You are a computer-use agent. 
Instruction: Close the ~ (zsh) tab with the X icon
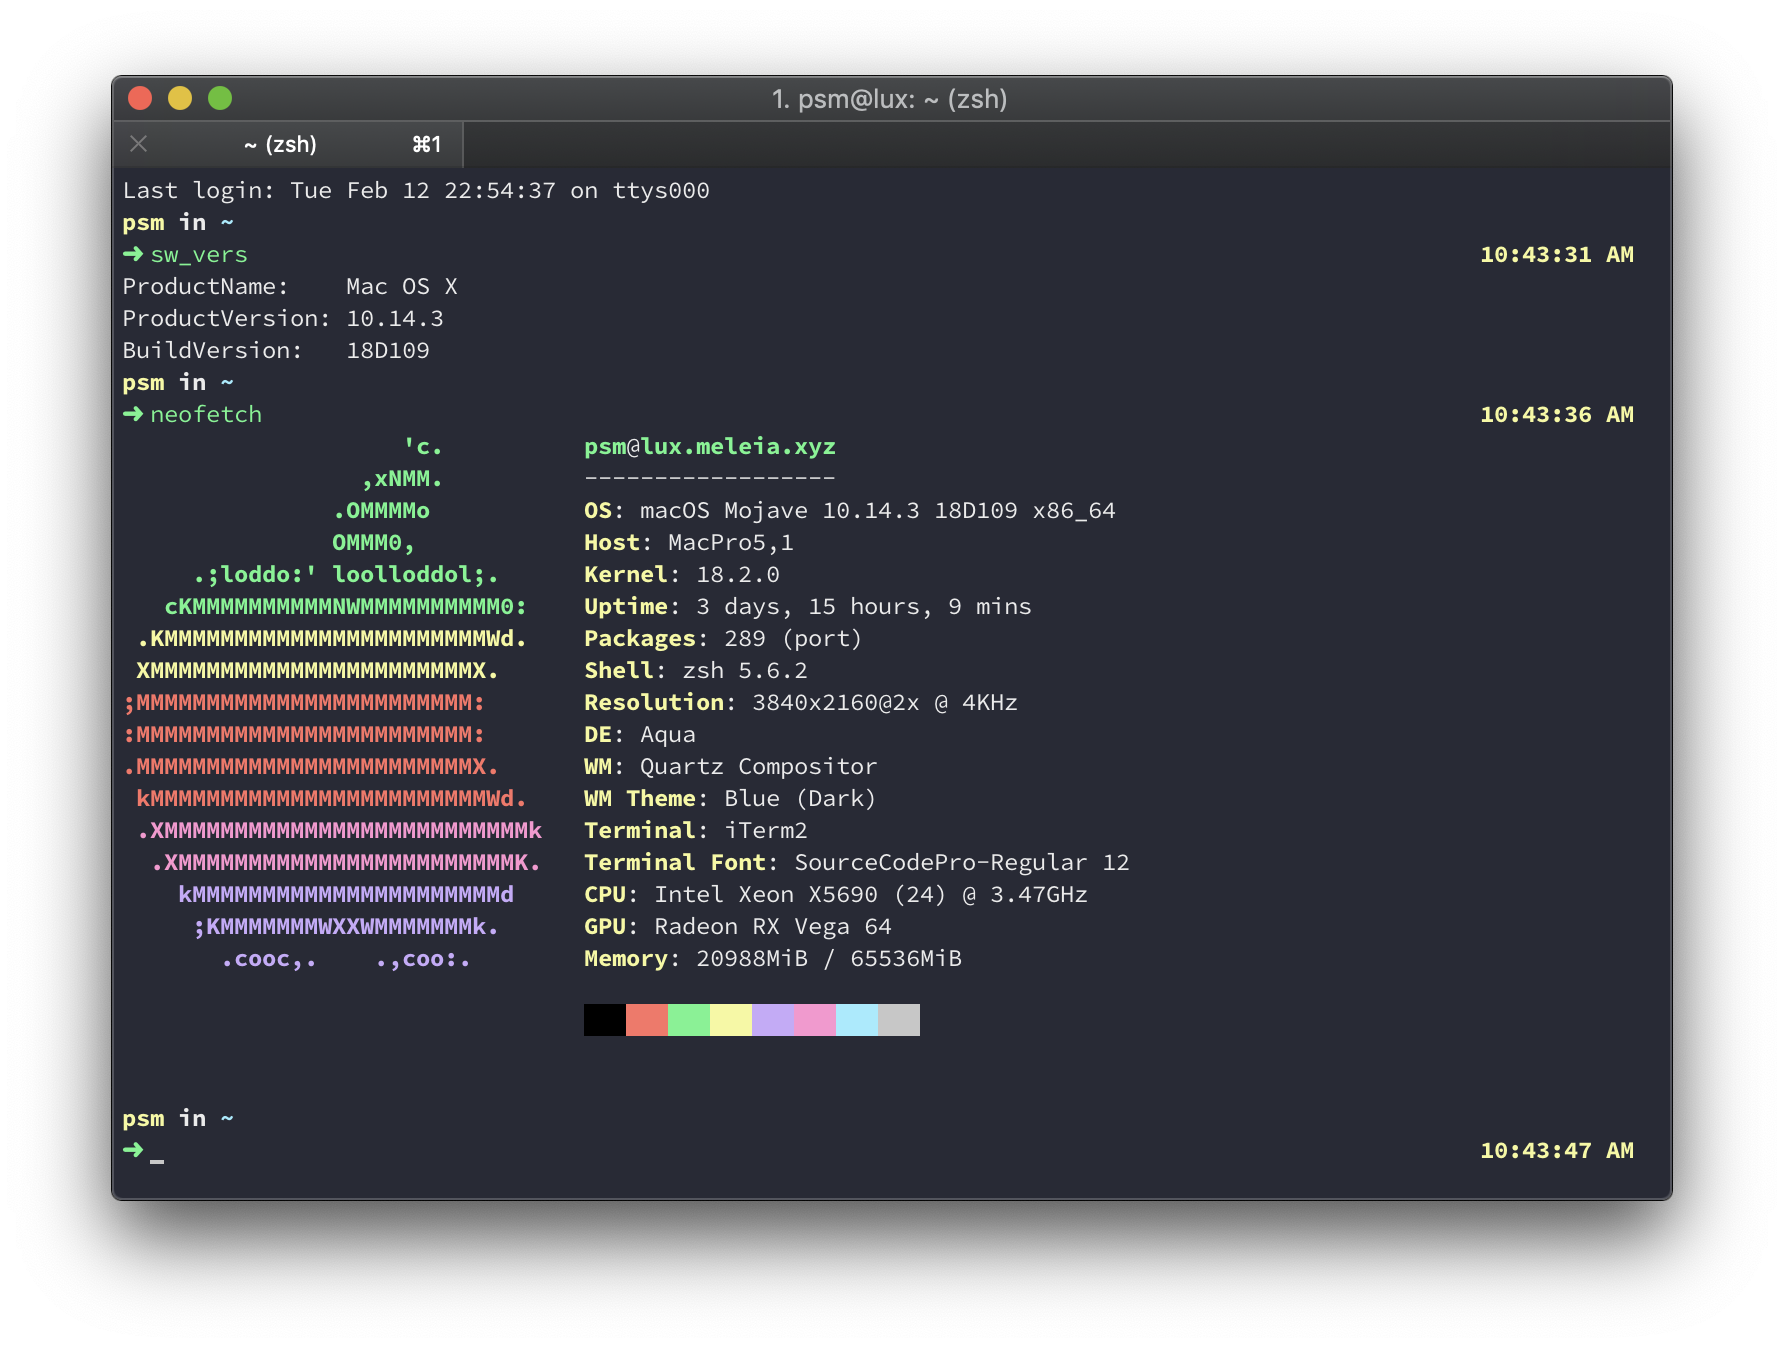[x=138, y=144]
